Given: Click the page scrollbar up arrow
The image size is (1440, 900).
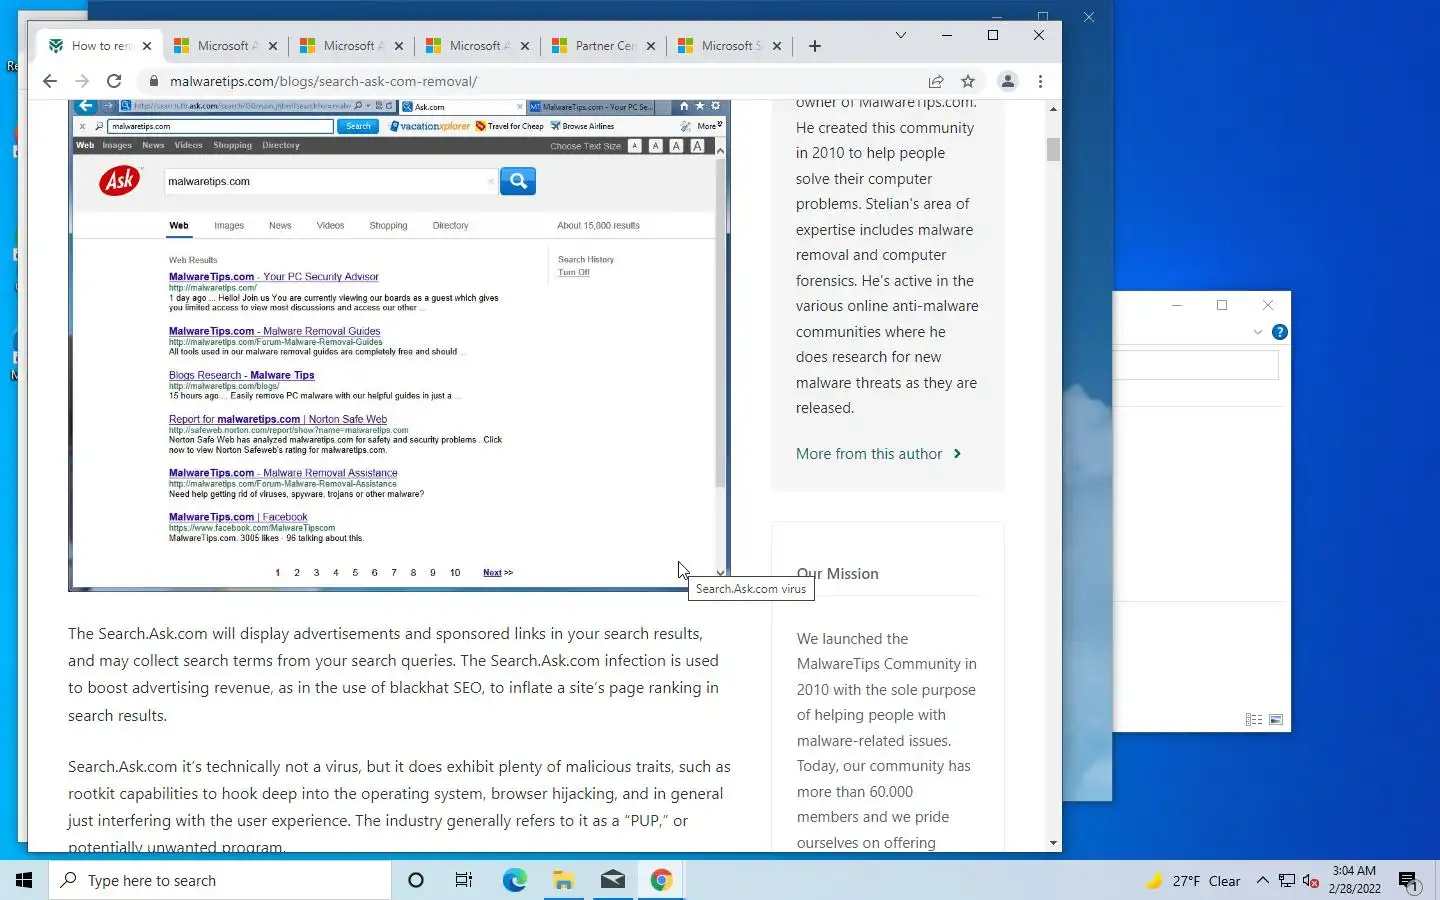Looking at the screenshot, I should pyautogui.click(x=1053, y=108).
